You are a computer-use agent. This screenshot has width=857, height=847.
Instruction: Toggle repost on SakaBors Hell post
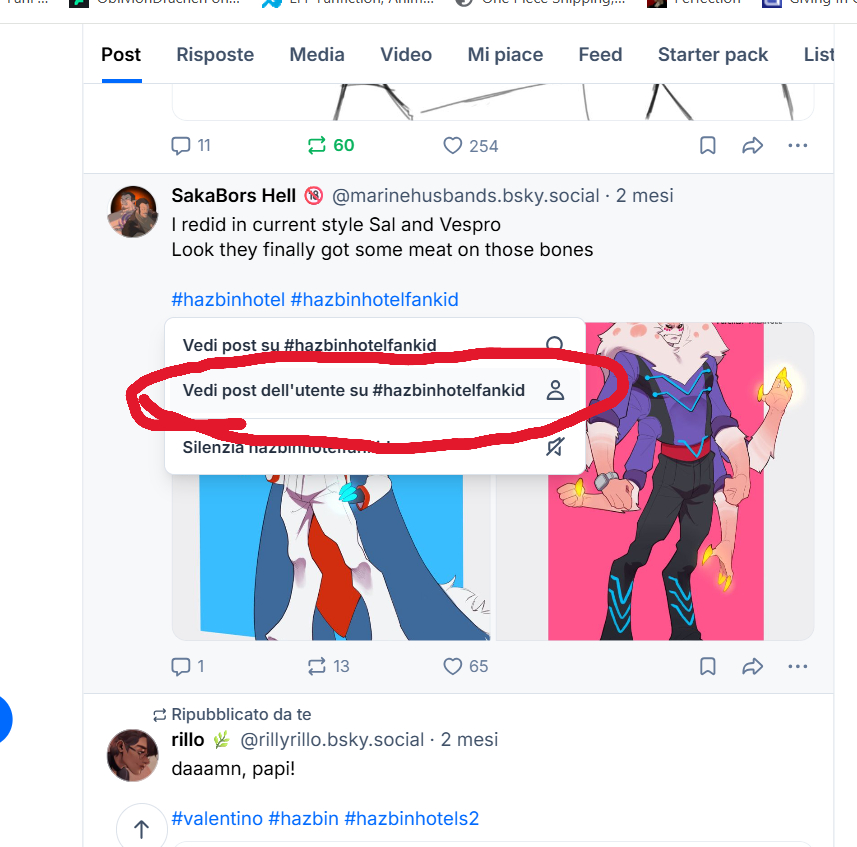pos(317,666)
